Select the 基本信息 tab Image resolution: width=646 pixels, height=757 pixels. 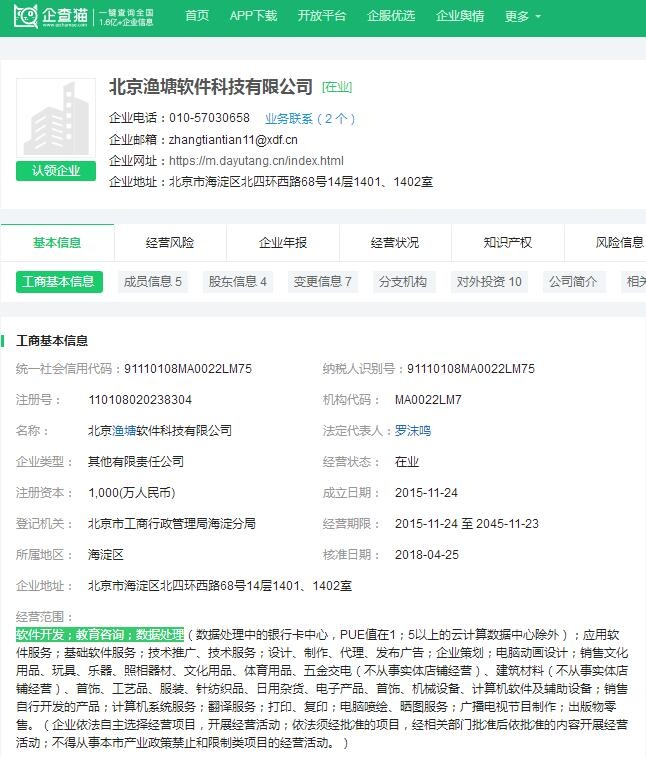point(57,242)
